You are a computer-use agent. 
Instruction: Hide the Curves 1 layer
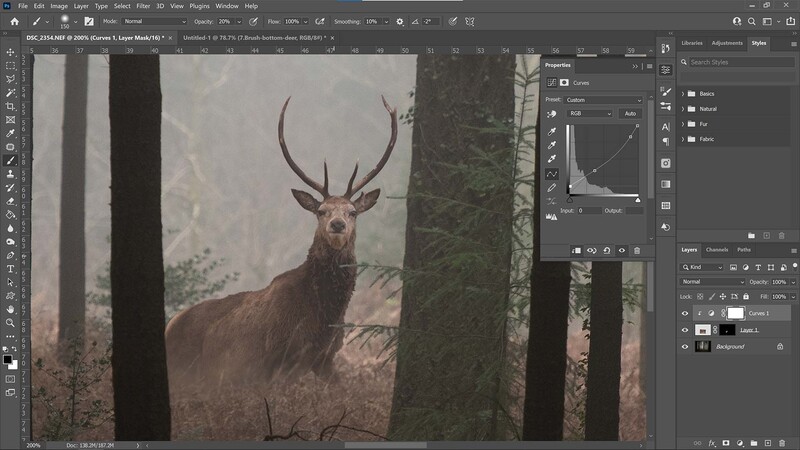(x=685, y=313)
